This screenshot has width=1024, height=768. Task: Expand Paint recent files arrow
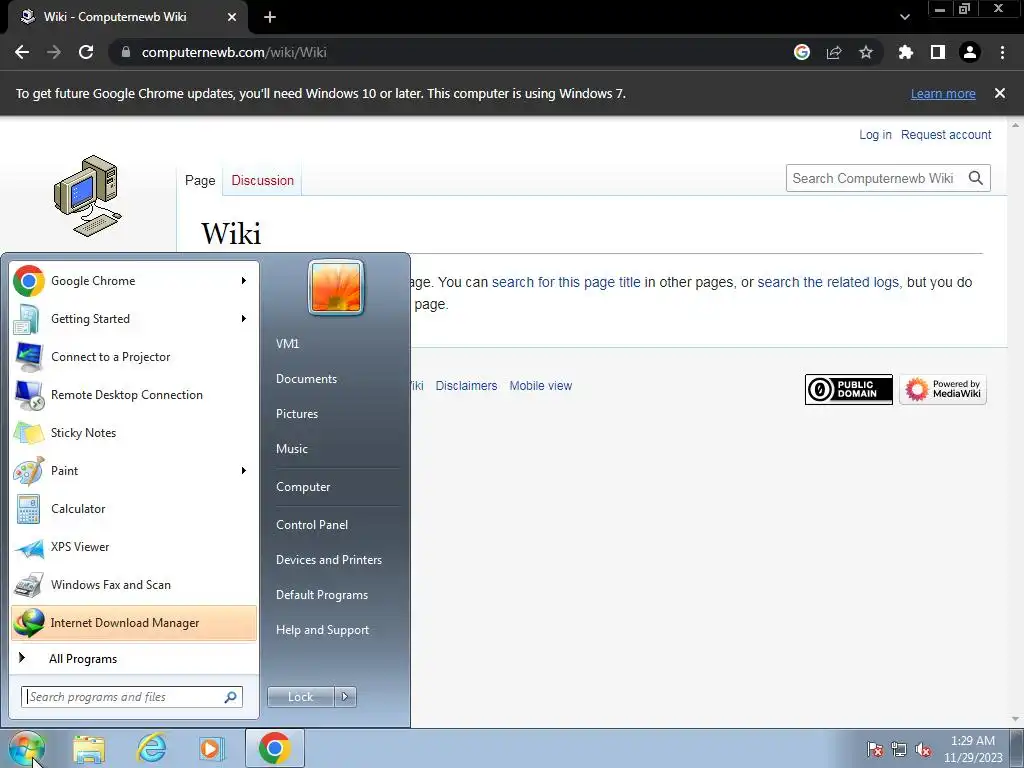click(244, 470)
